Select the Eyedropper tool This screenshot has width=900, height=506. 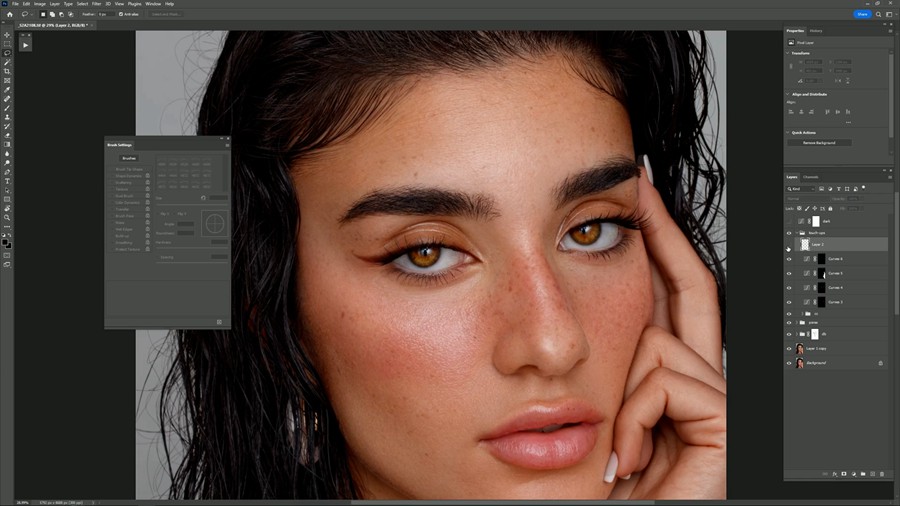pos(7,89)
